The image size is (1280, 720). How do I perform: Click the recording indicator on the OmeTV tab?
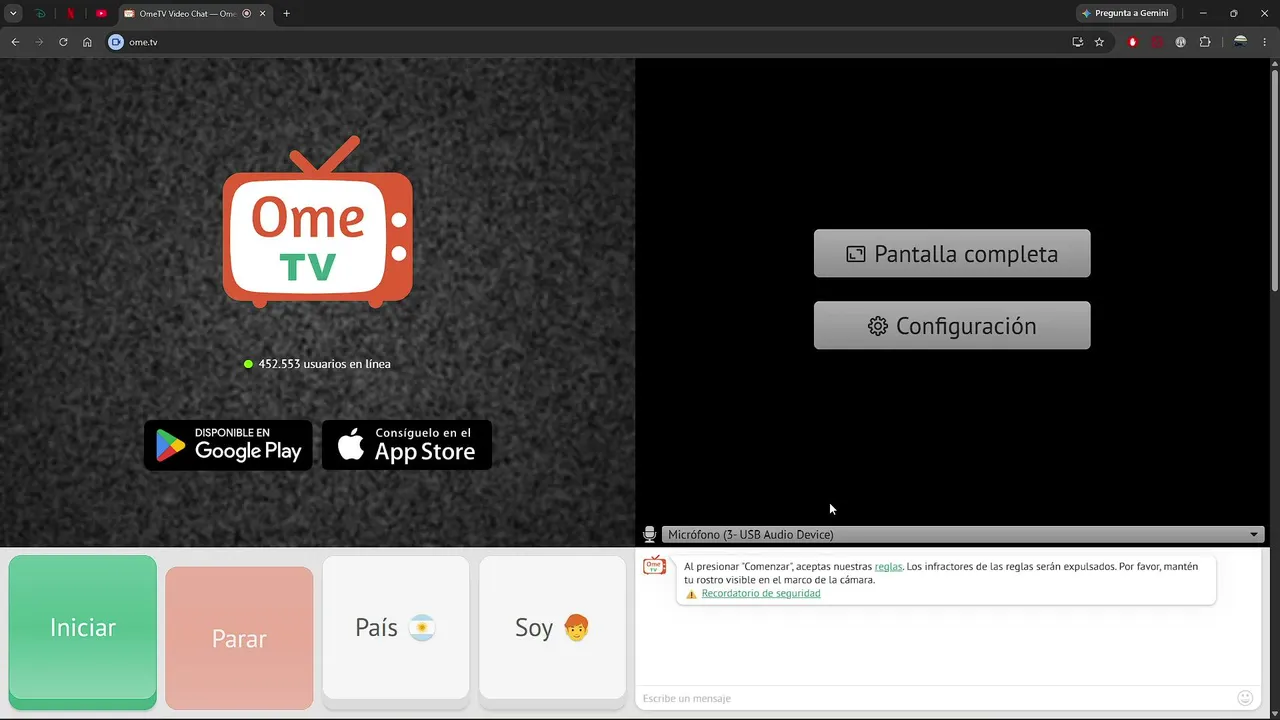247,14
